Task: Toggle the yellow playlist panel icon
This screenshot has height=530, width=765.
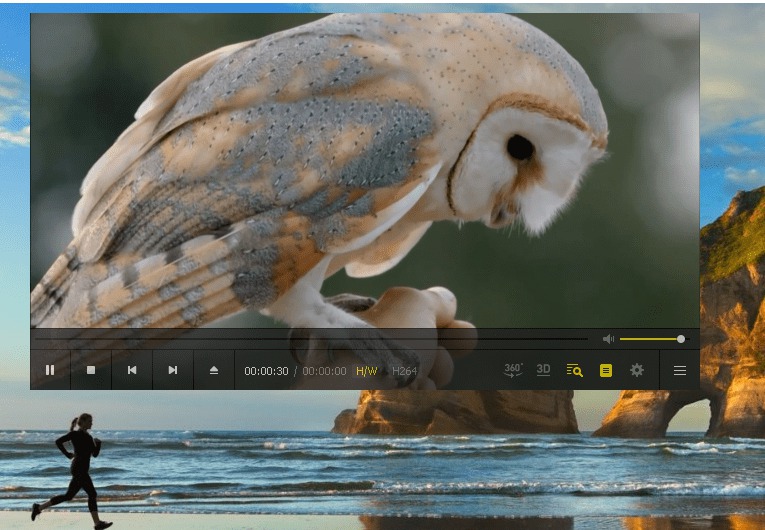Action: click(605, 370)
